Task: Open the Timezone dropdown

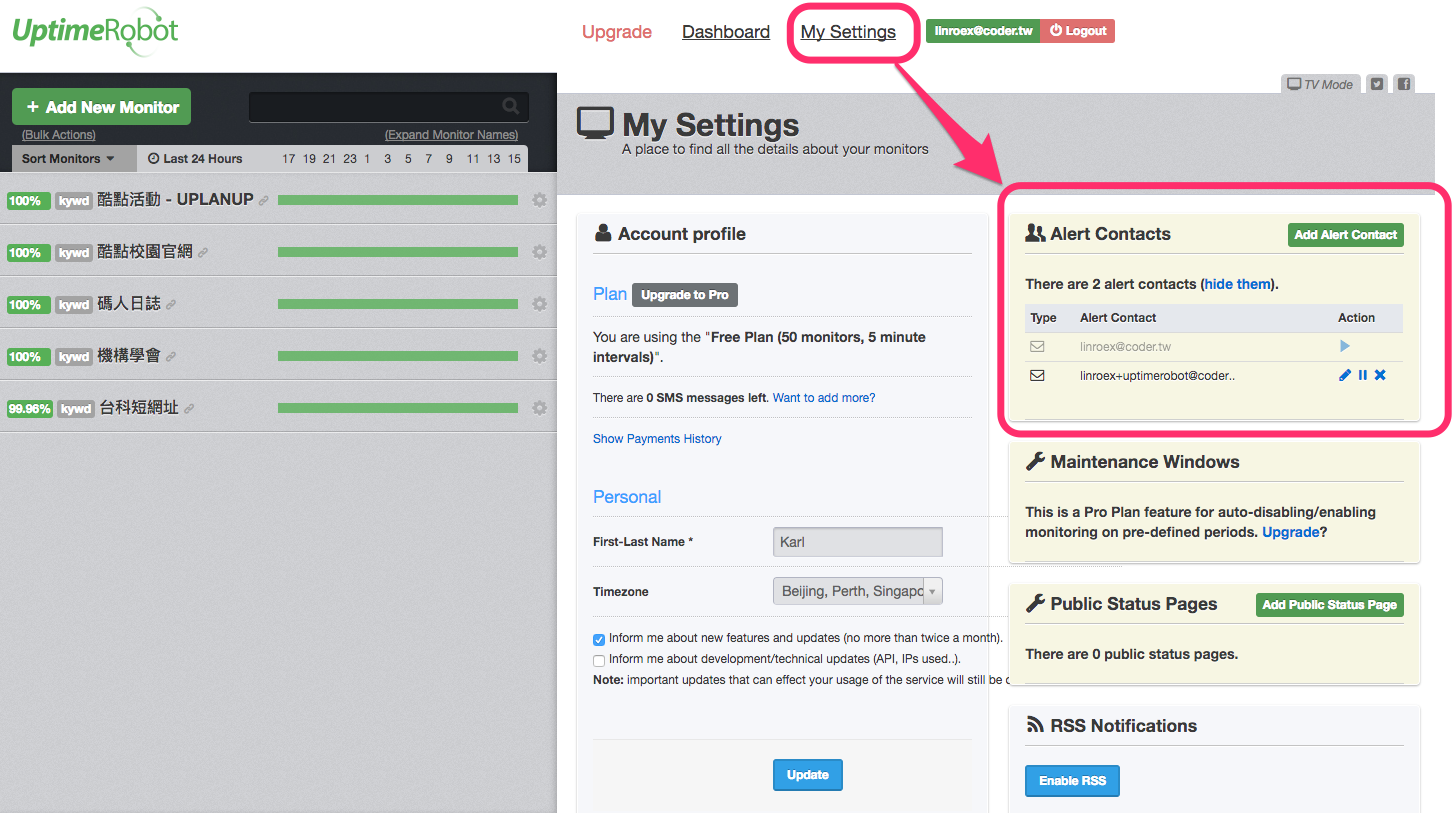Action: (x=858, y=591)
